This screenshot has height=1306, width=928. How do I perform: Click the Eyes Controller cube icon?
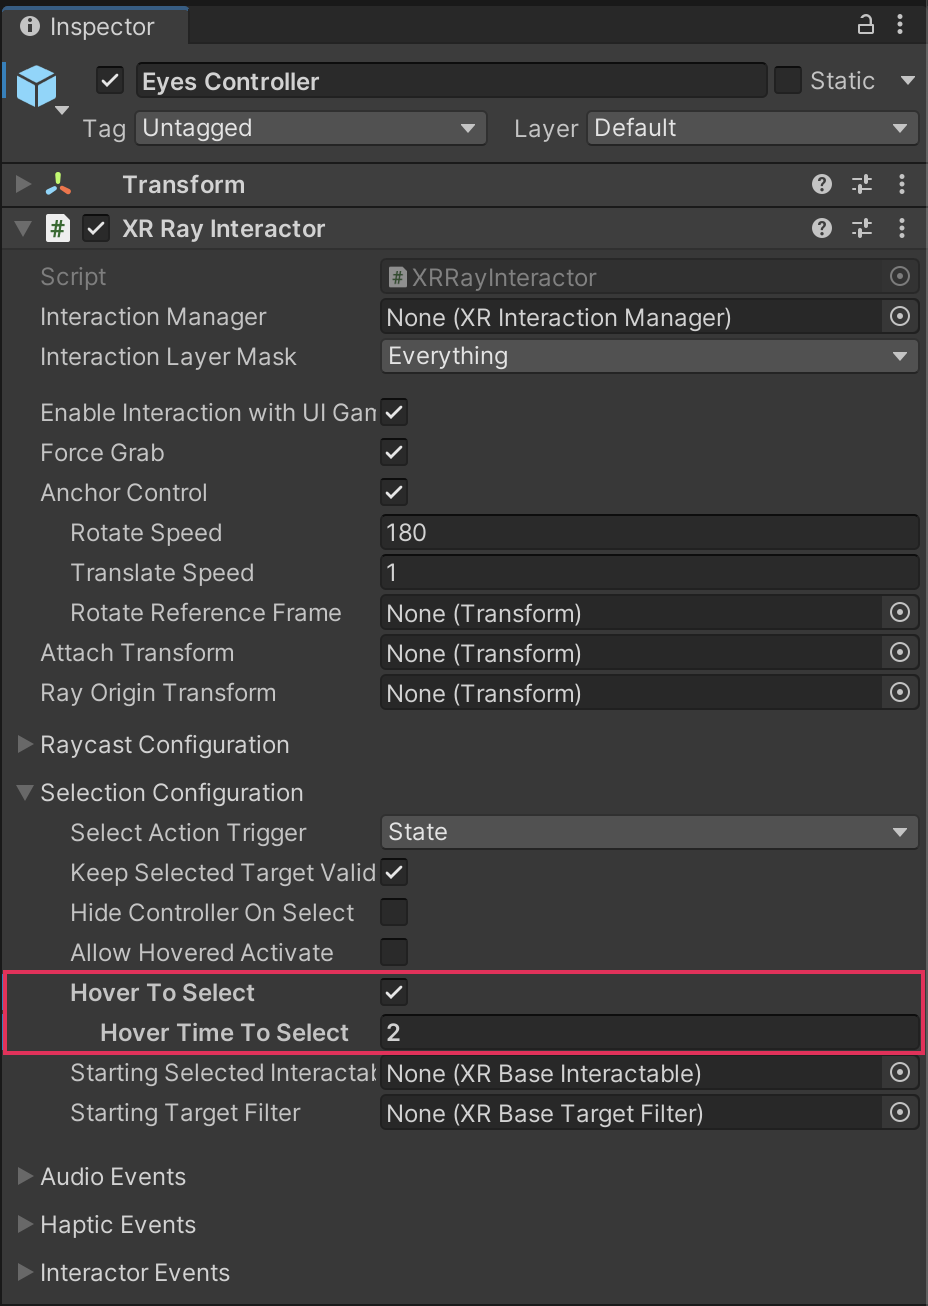click(37, 86)
